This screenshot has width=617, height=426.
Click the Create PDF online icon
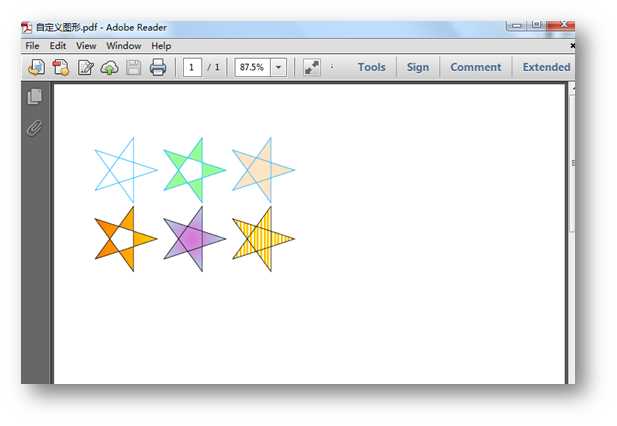[x=61, y=68]
